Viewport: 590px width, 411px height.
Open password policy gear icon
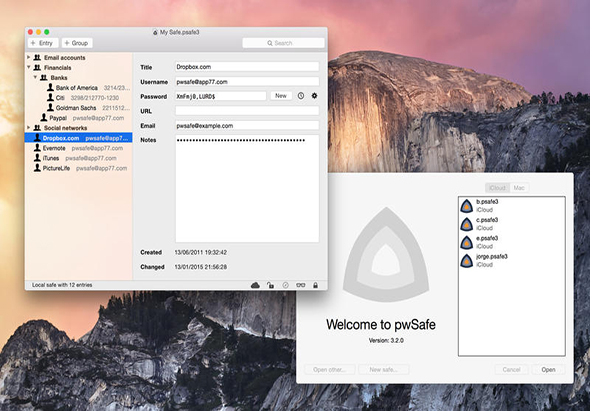pos(314,96)
